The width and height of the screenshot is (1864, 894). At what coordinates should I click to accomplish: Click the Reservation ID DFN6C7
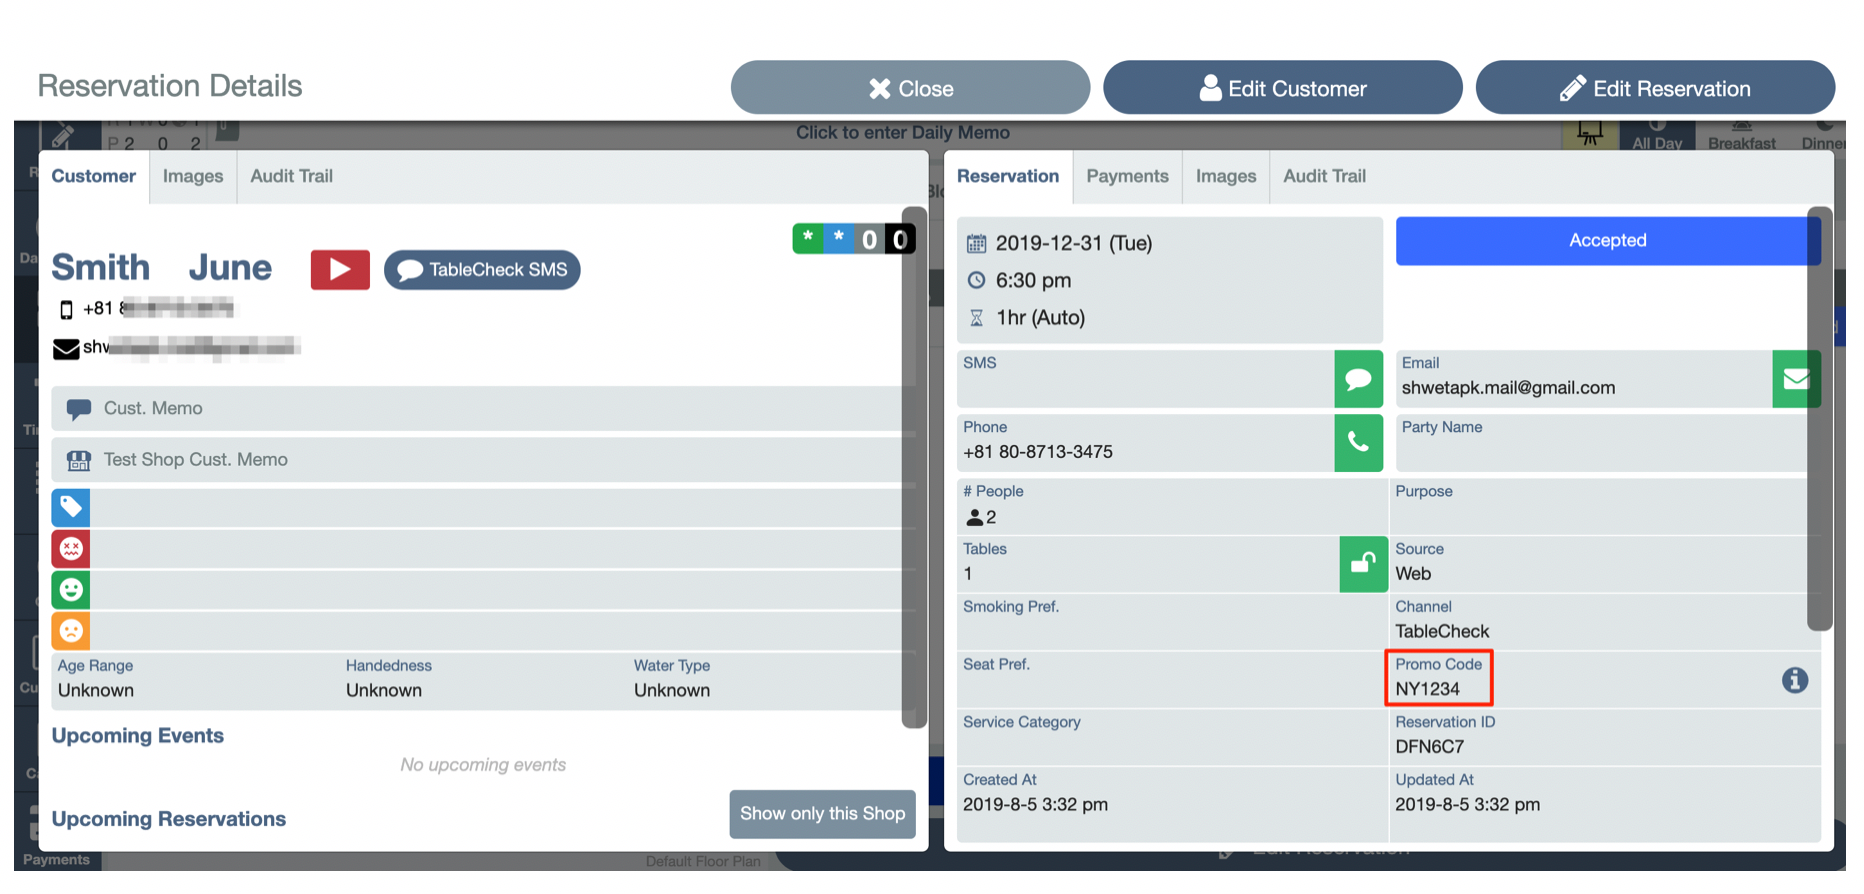1429,747
